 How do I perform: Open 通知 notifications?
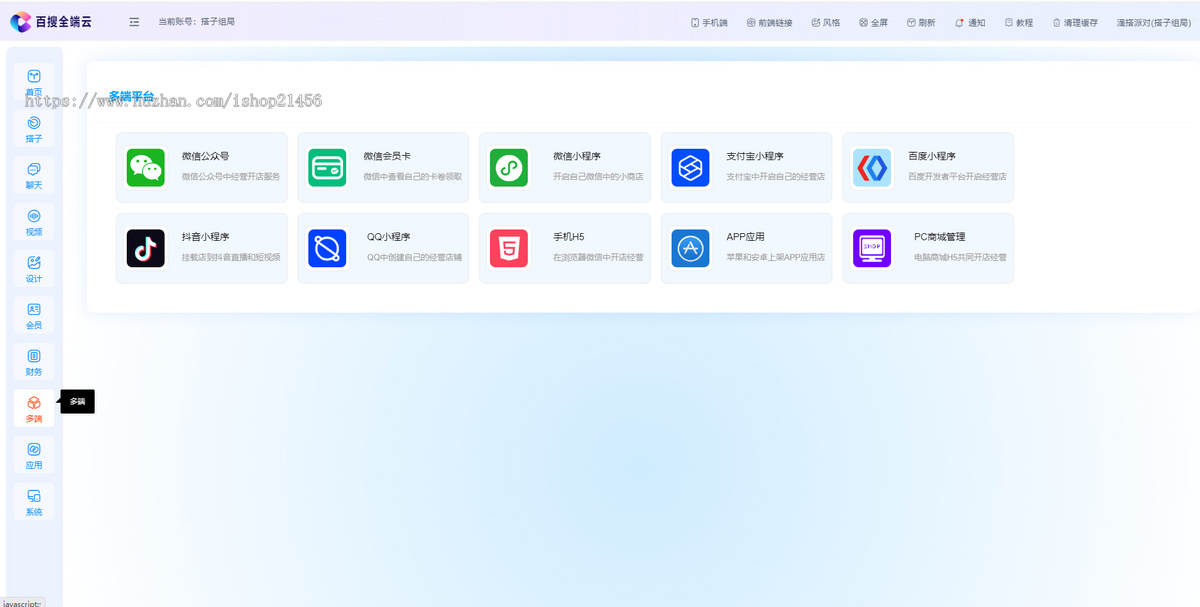coord(970,22)
